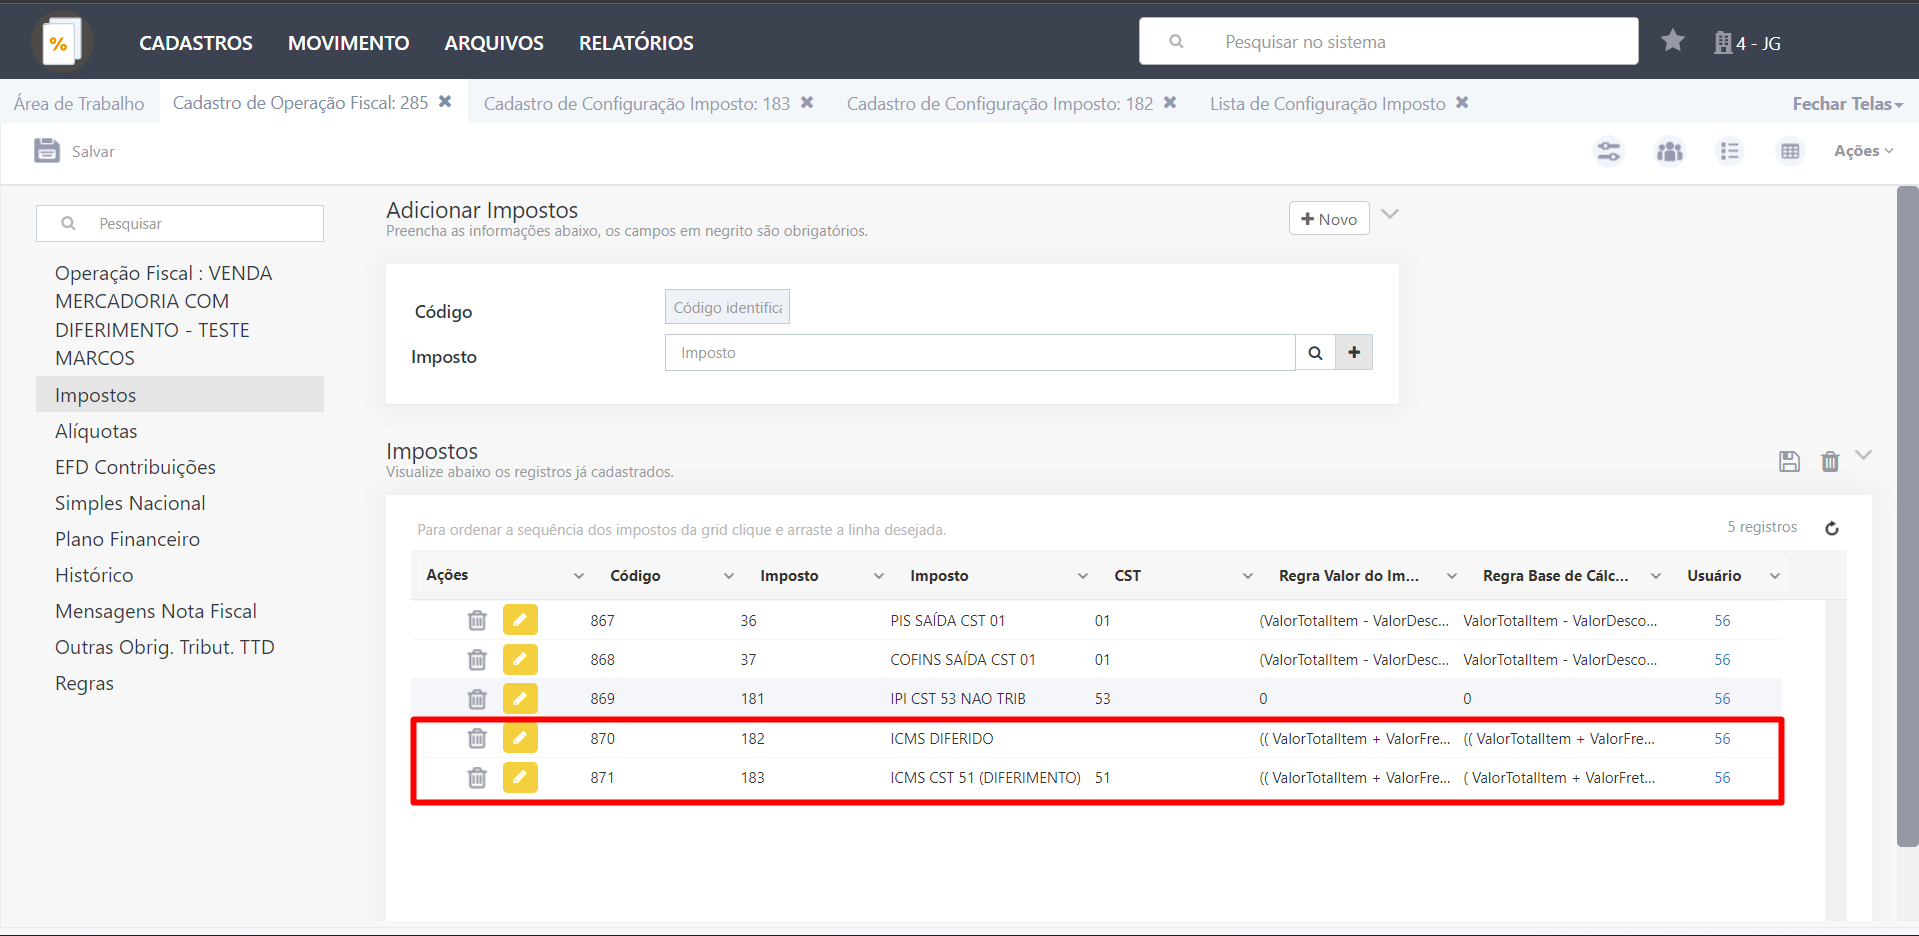Open the sliders settings icon in toolbar
This screenshot has height=936, width=1919.
pos(1609,151)
